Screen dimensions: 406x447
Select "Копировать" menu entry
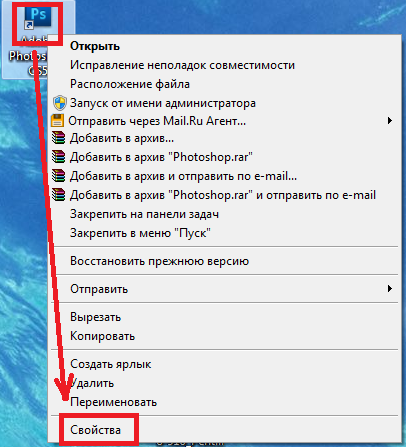[102, 336]
